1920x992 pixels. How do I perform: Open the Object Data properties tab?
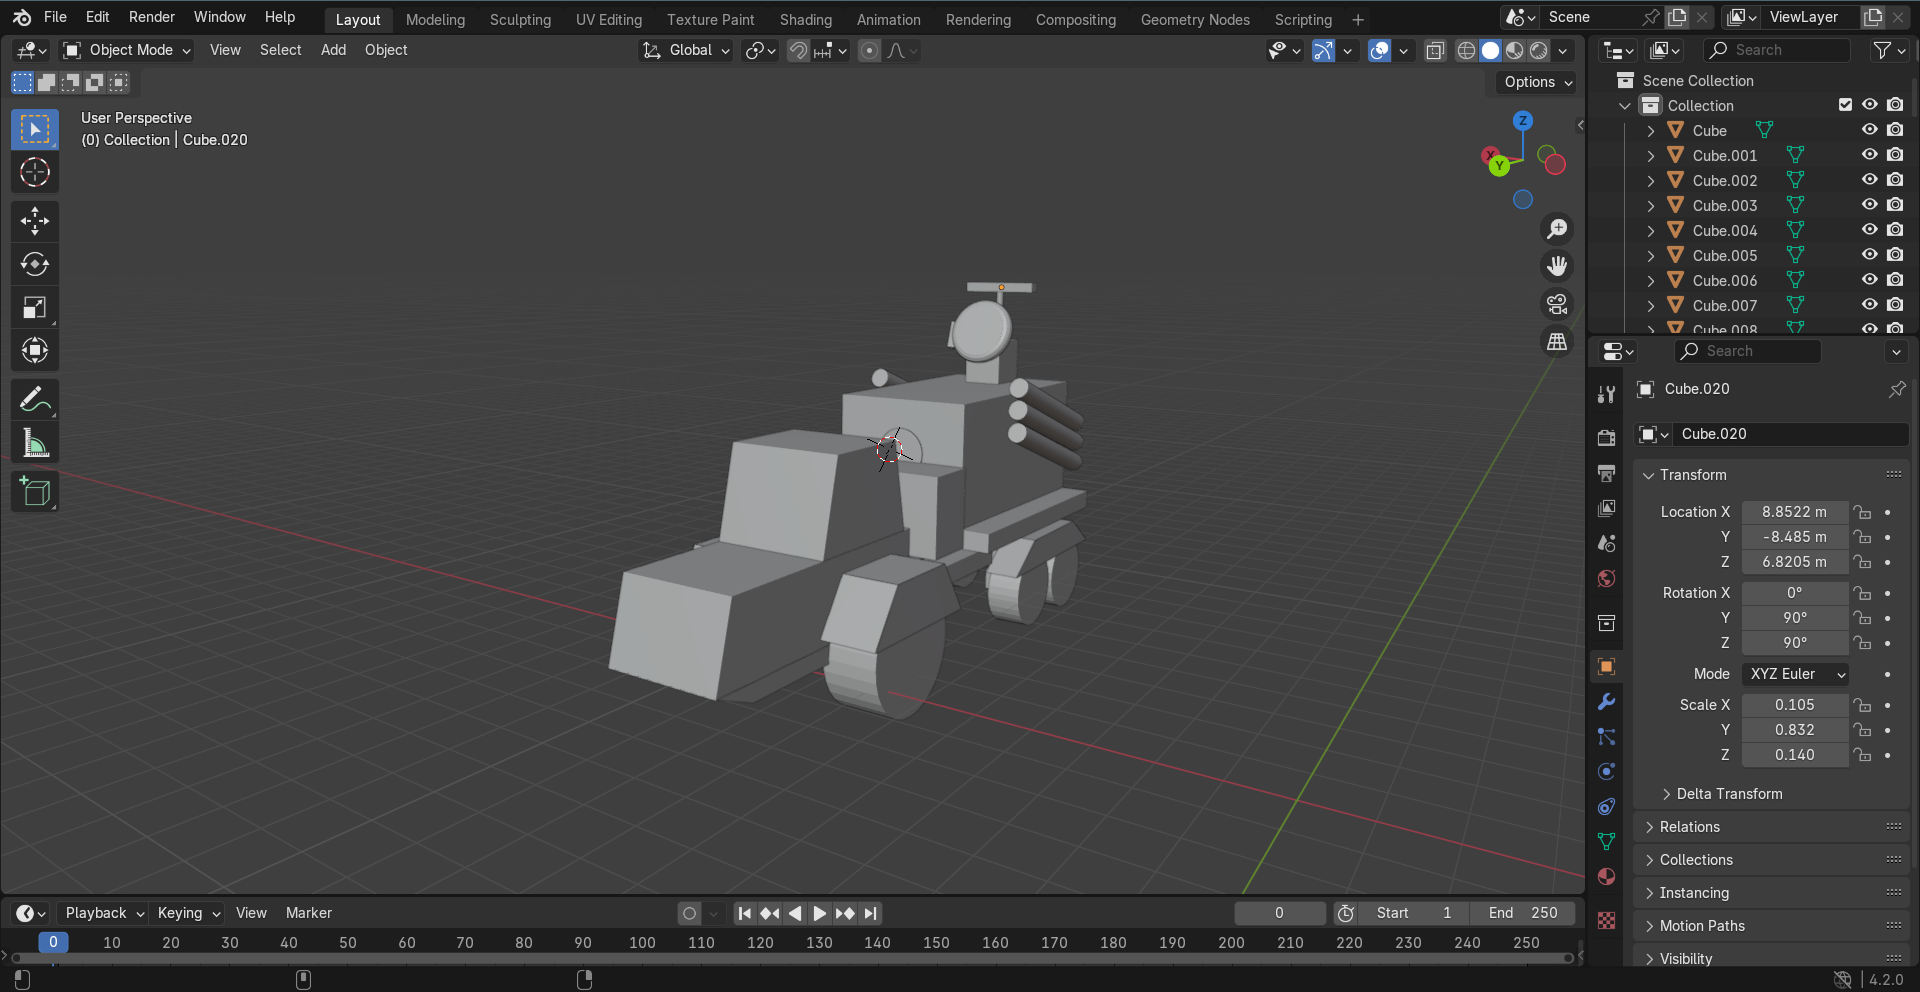[1606, 842]
